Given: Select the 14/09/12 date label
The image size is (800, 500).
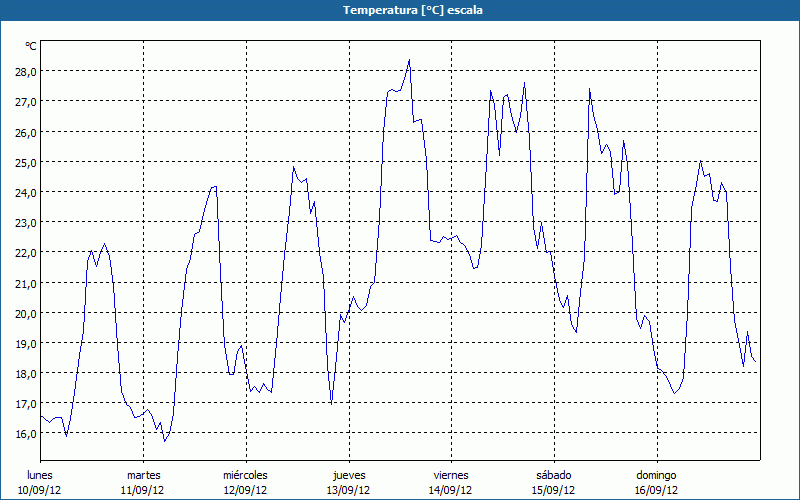Looking at the screenshot, I should [x=451, y=490].
